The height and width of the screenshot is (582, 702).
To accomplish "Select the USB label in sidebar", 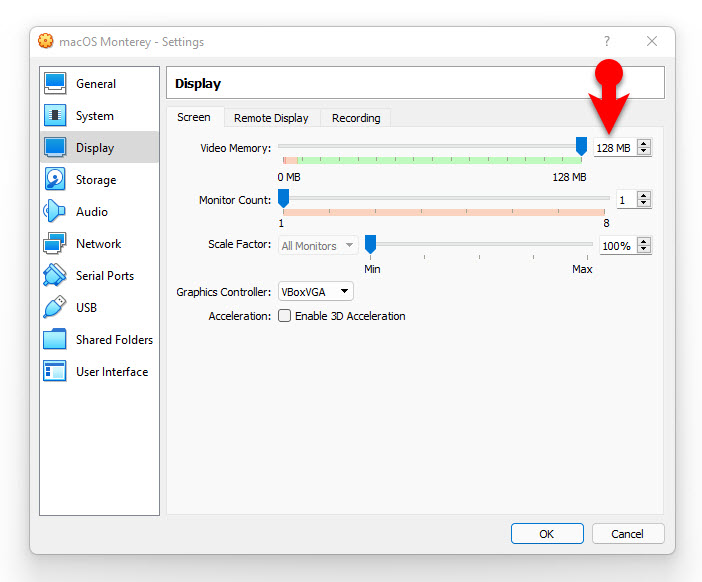I will (x=86, y=308).
